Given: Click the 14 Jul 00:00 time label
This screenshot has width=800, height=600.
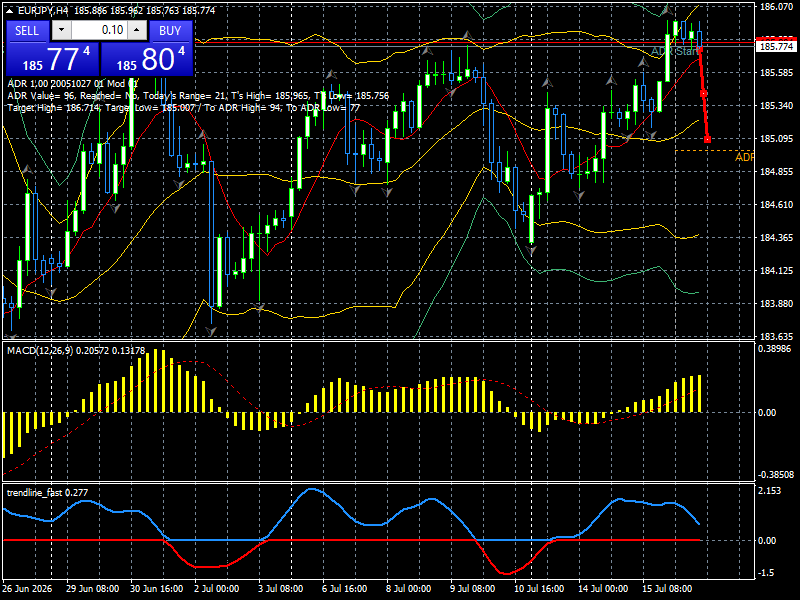Looking at the screenshot, I should tap(603, 588).
